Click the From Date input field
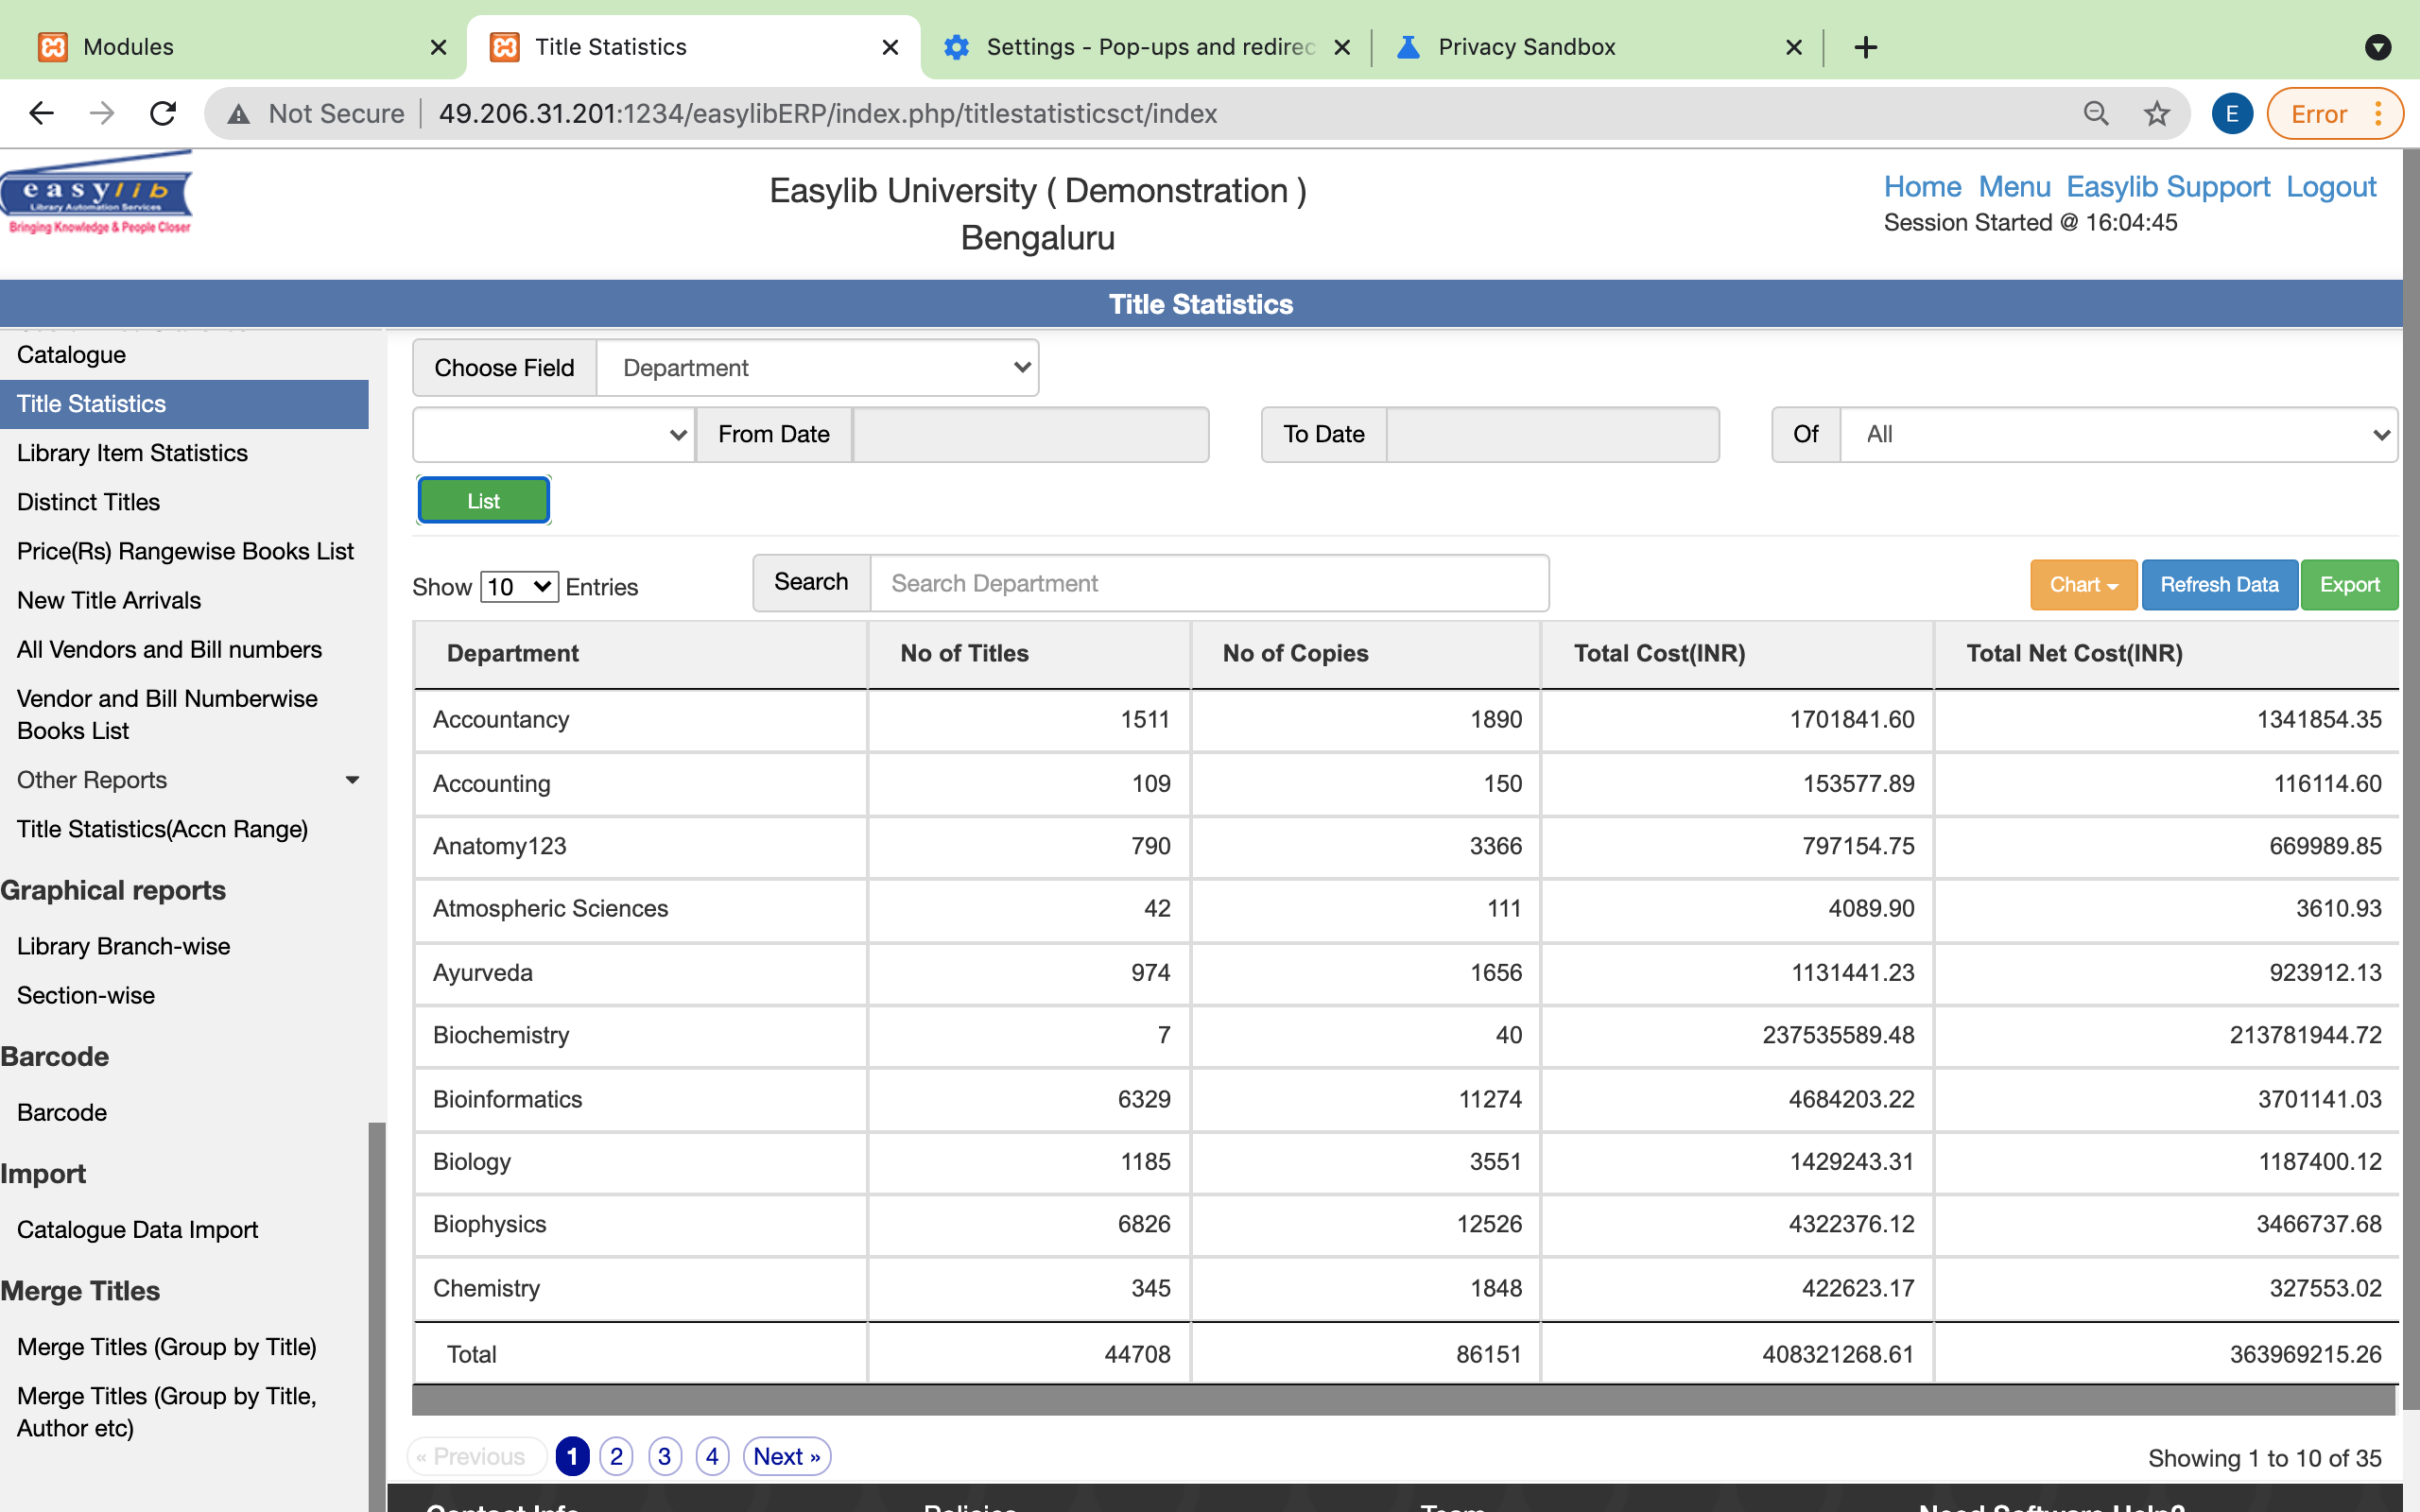 (1029, 432)
